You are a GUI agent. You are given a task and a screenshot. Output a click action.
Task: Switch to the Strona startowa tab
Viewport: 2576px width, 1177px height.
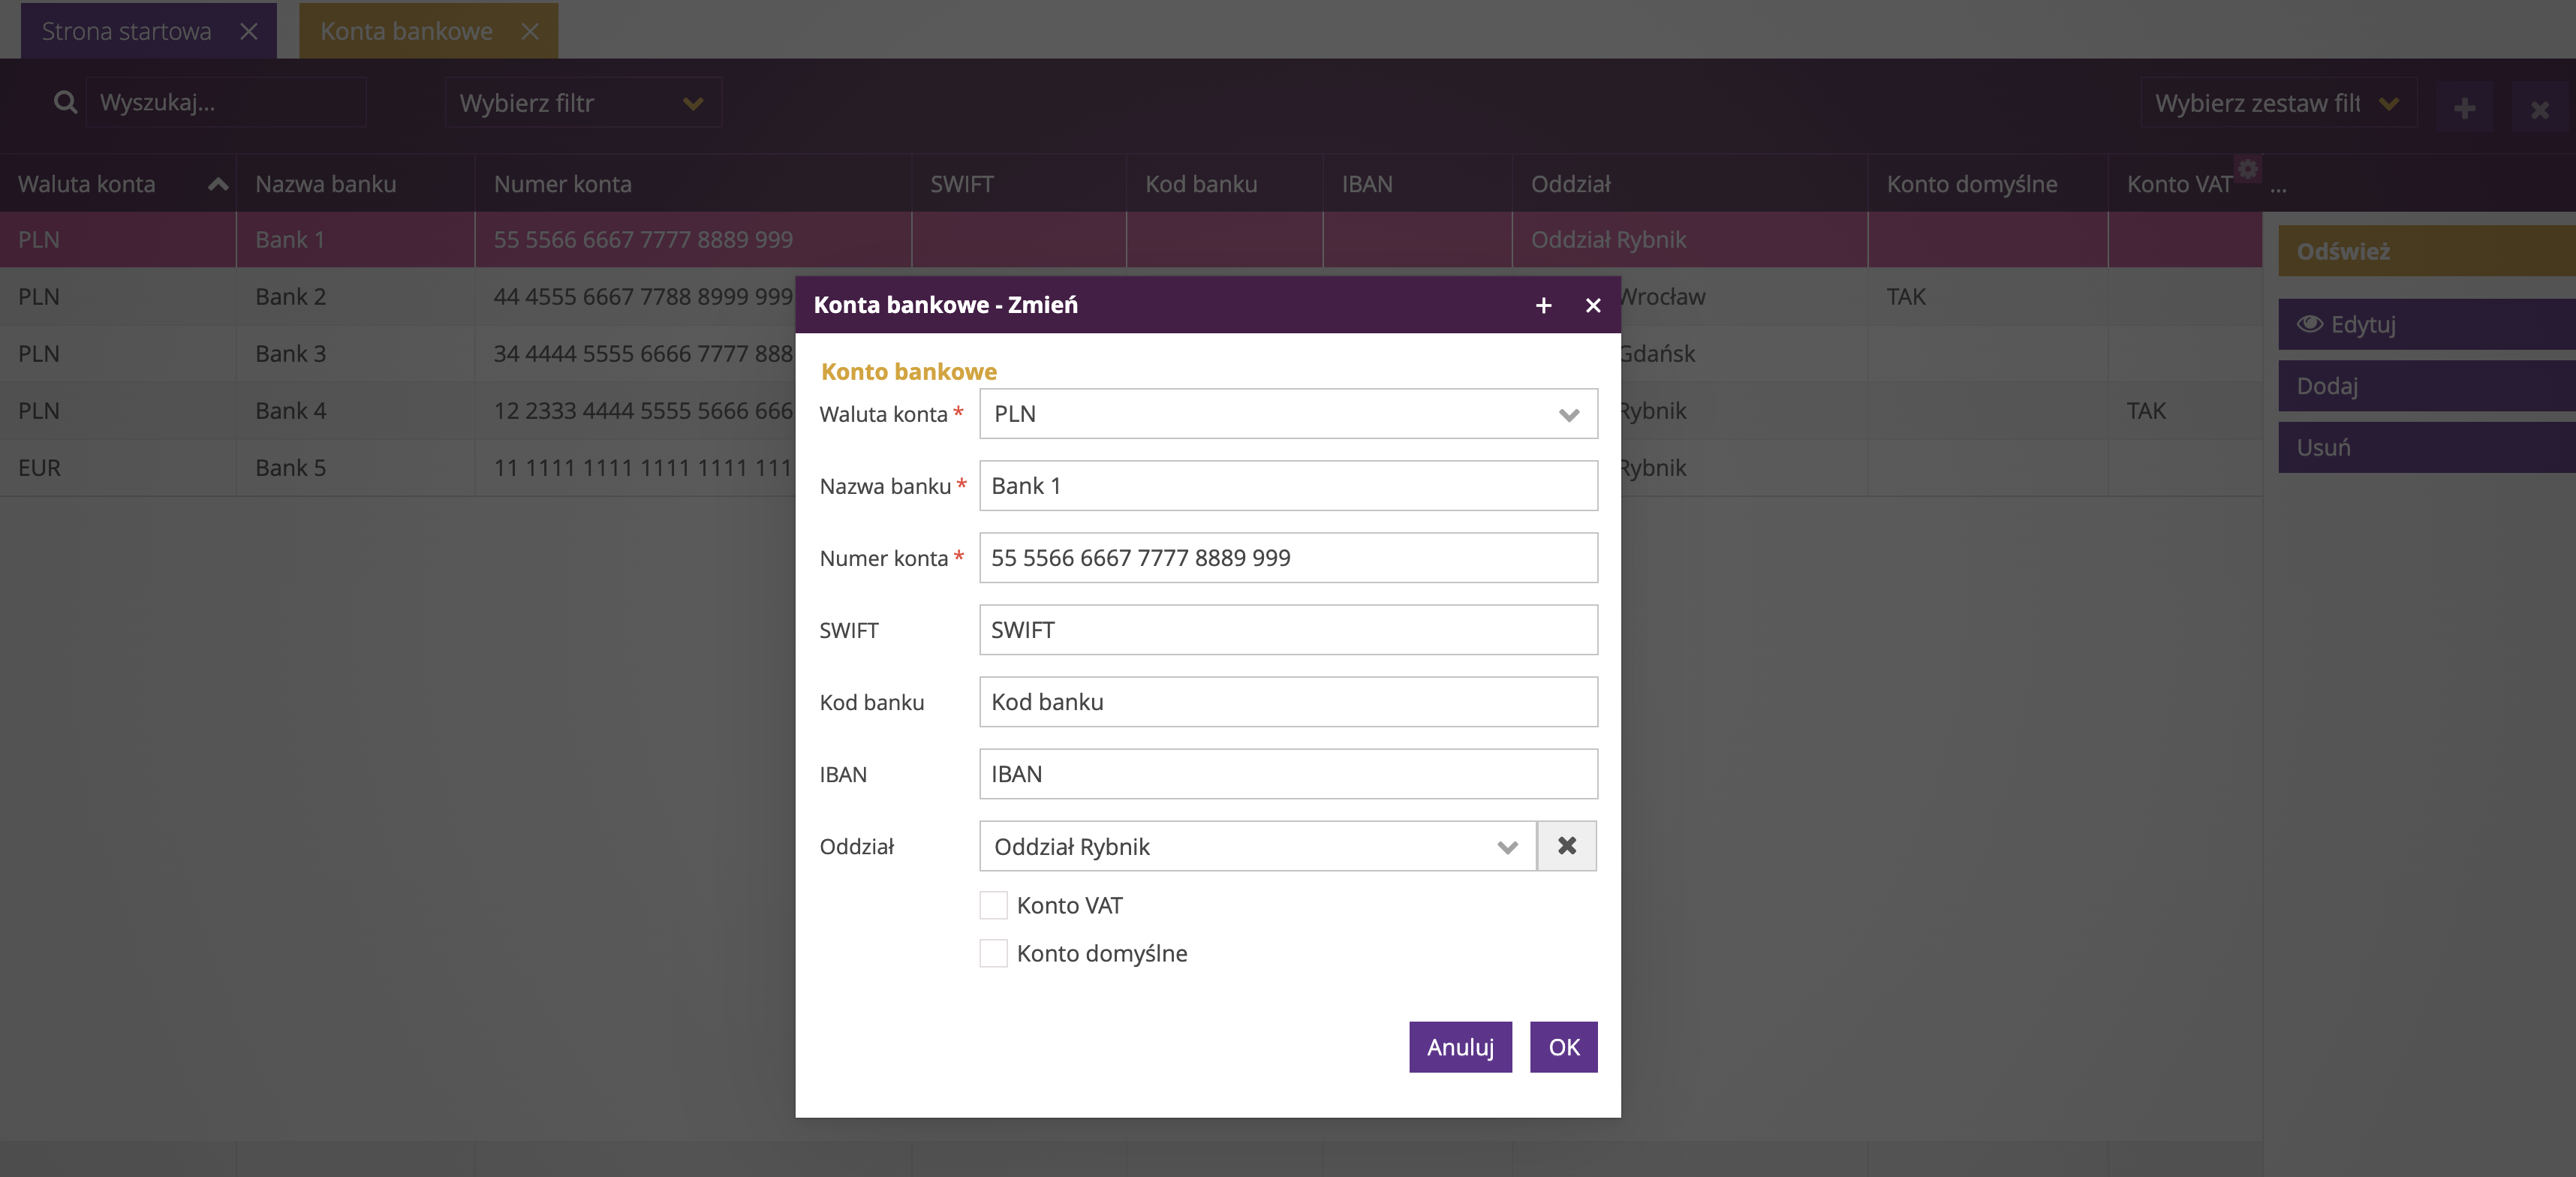point(127,31)
